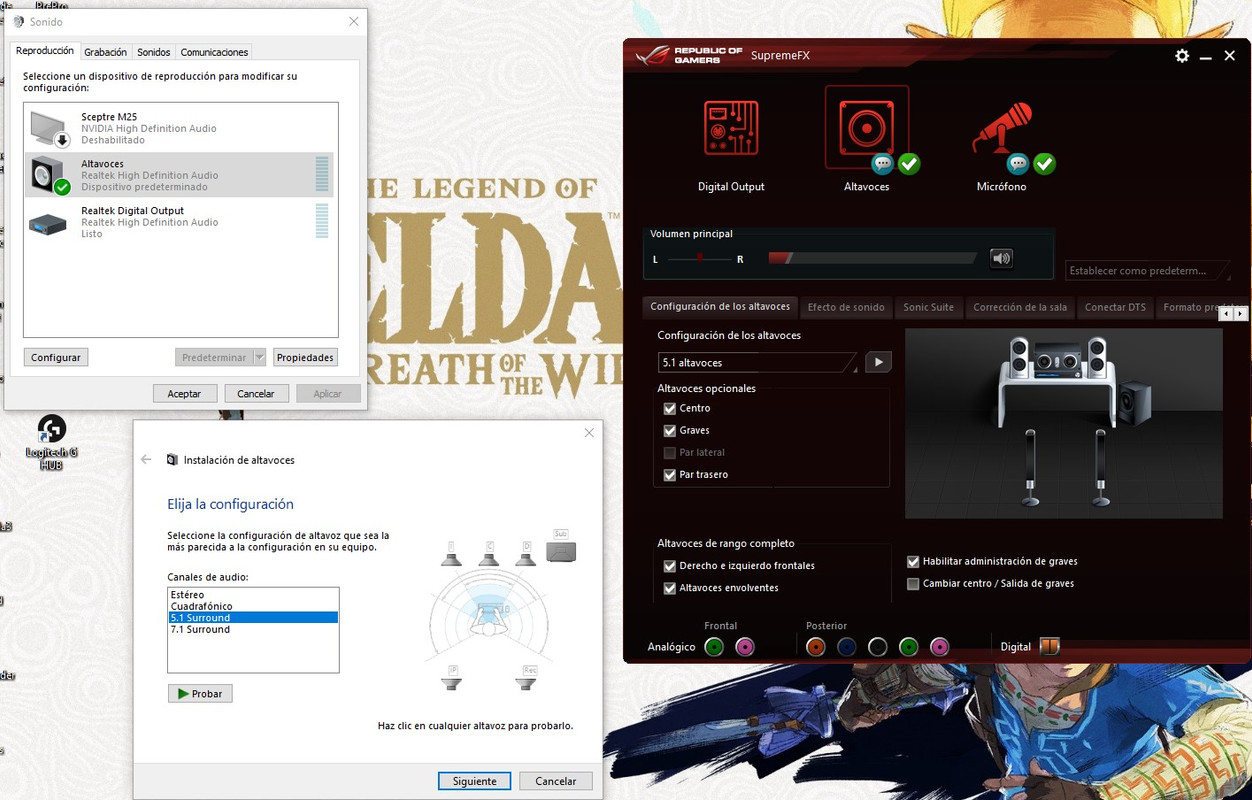Click the chat bubble badge on Micrófono
1252x800 pixels.
1018,163
